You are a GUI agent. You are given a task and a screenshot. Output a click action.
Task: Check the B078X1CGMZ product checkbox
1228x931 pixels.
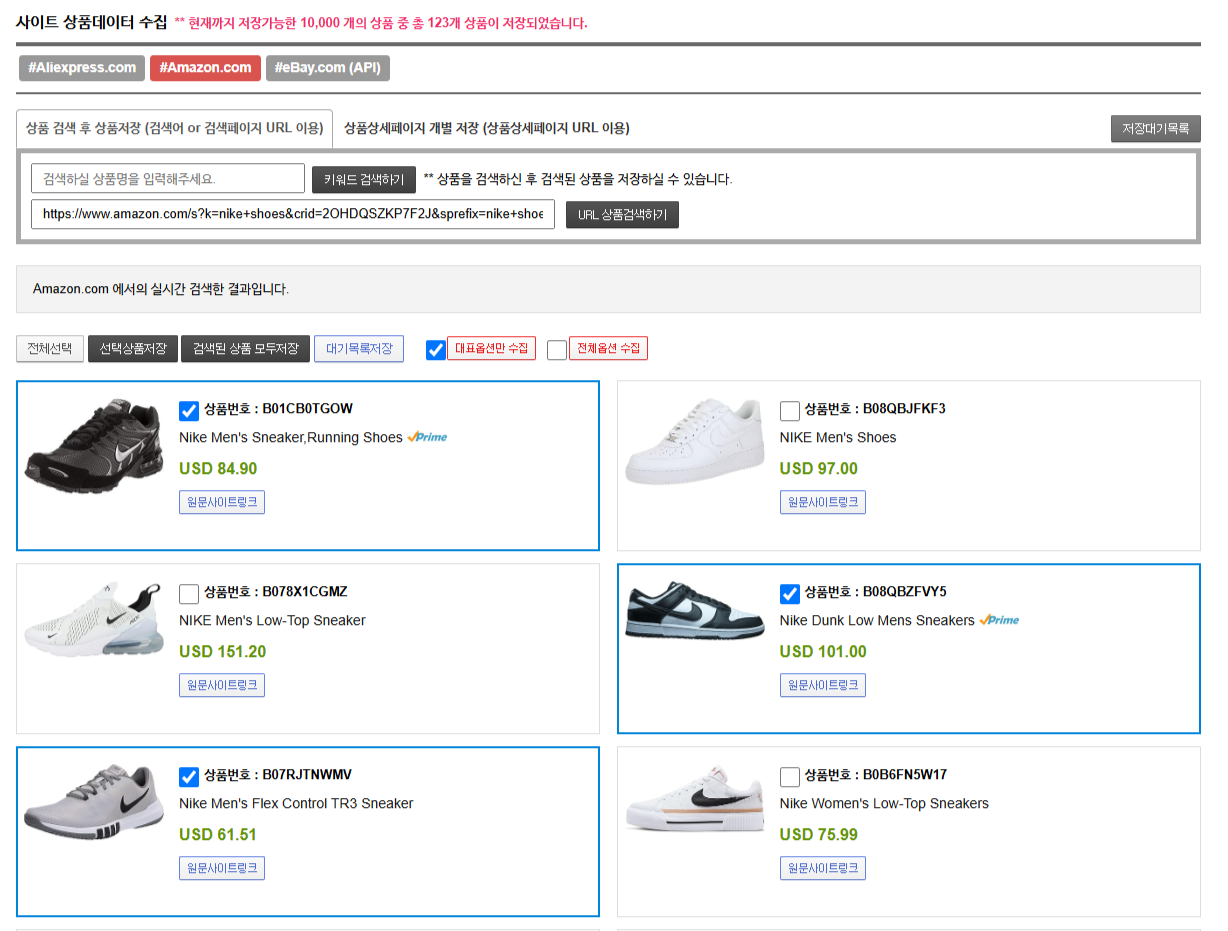click(189, 594)
